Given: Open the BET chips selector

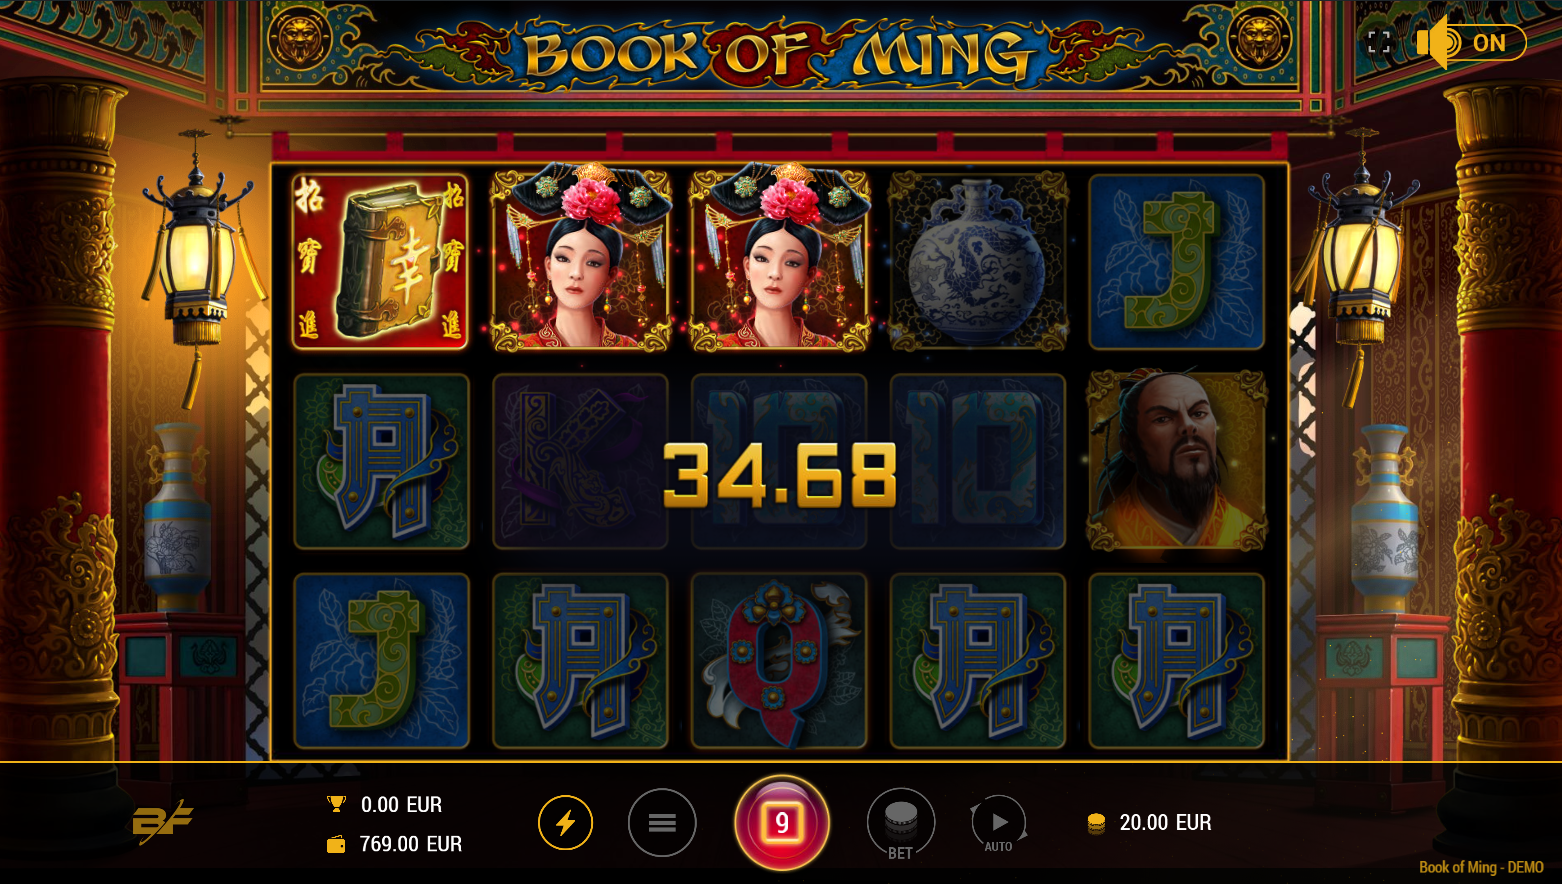Looking at the screenshot, I should coord(900,825).
